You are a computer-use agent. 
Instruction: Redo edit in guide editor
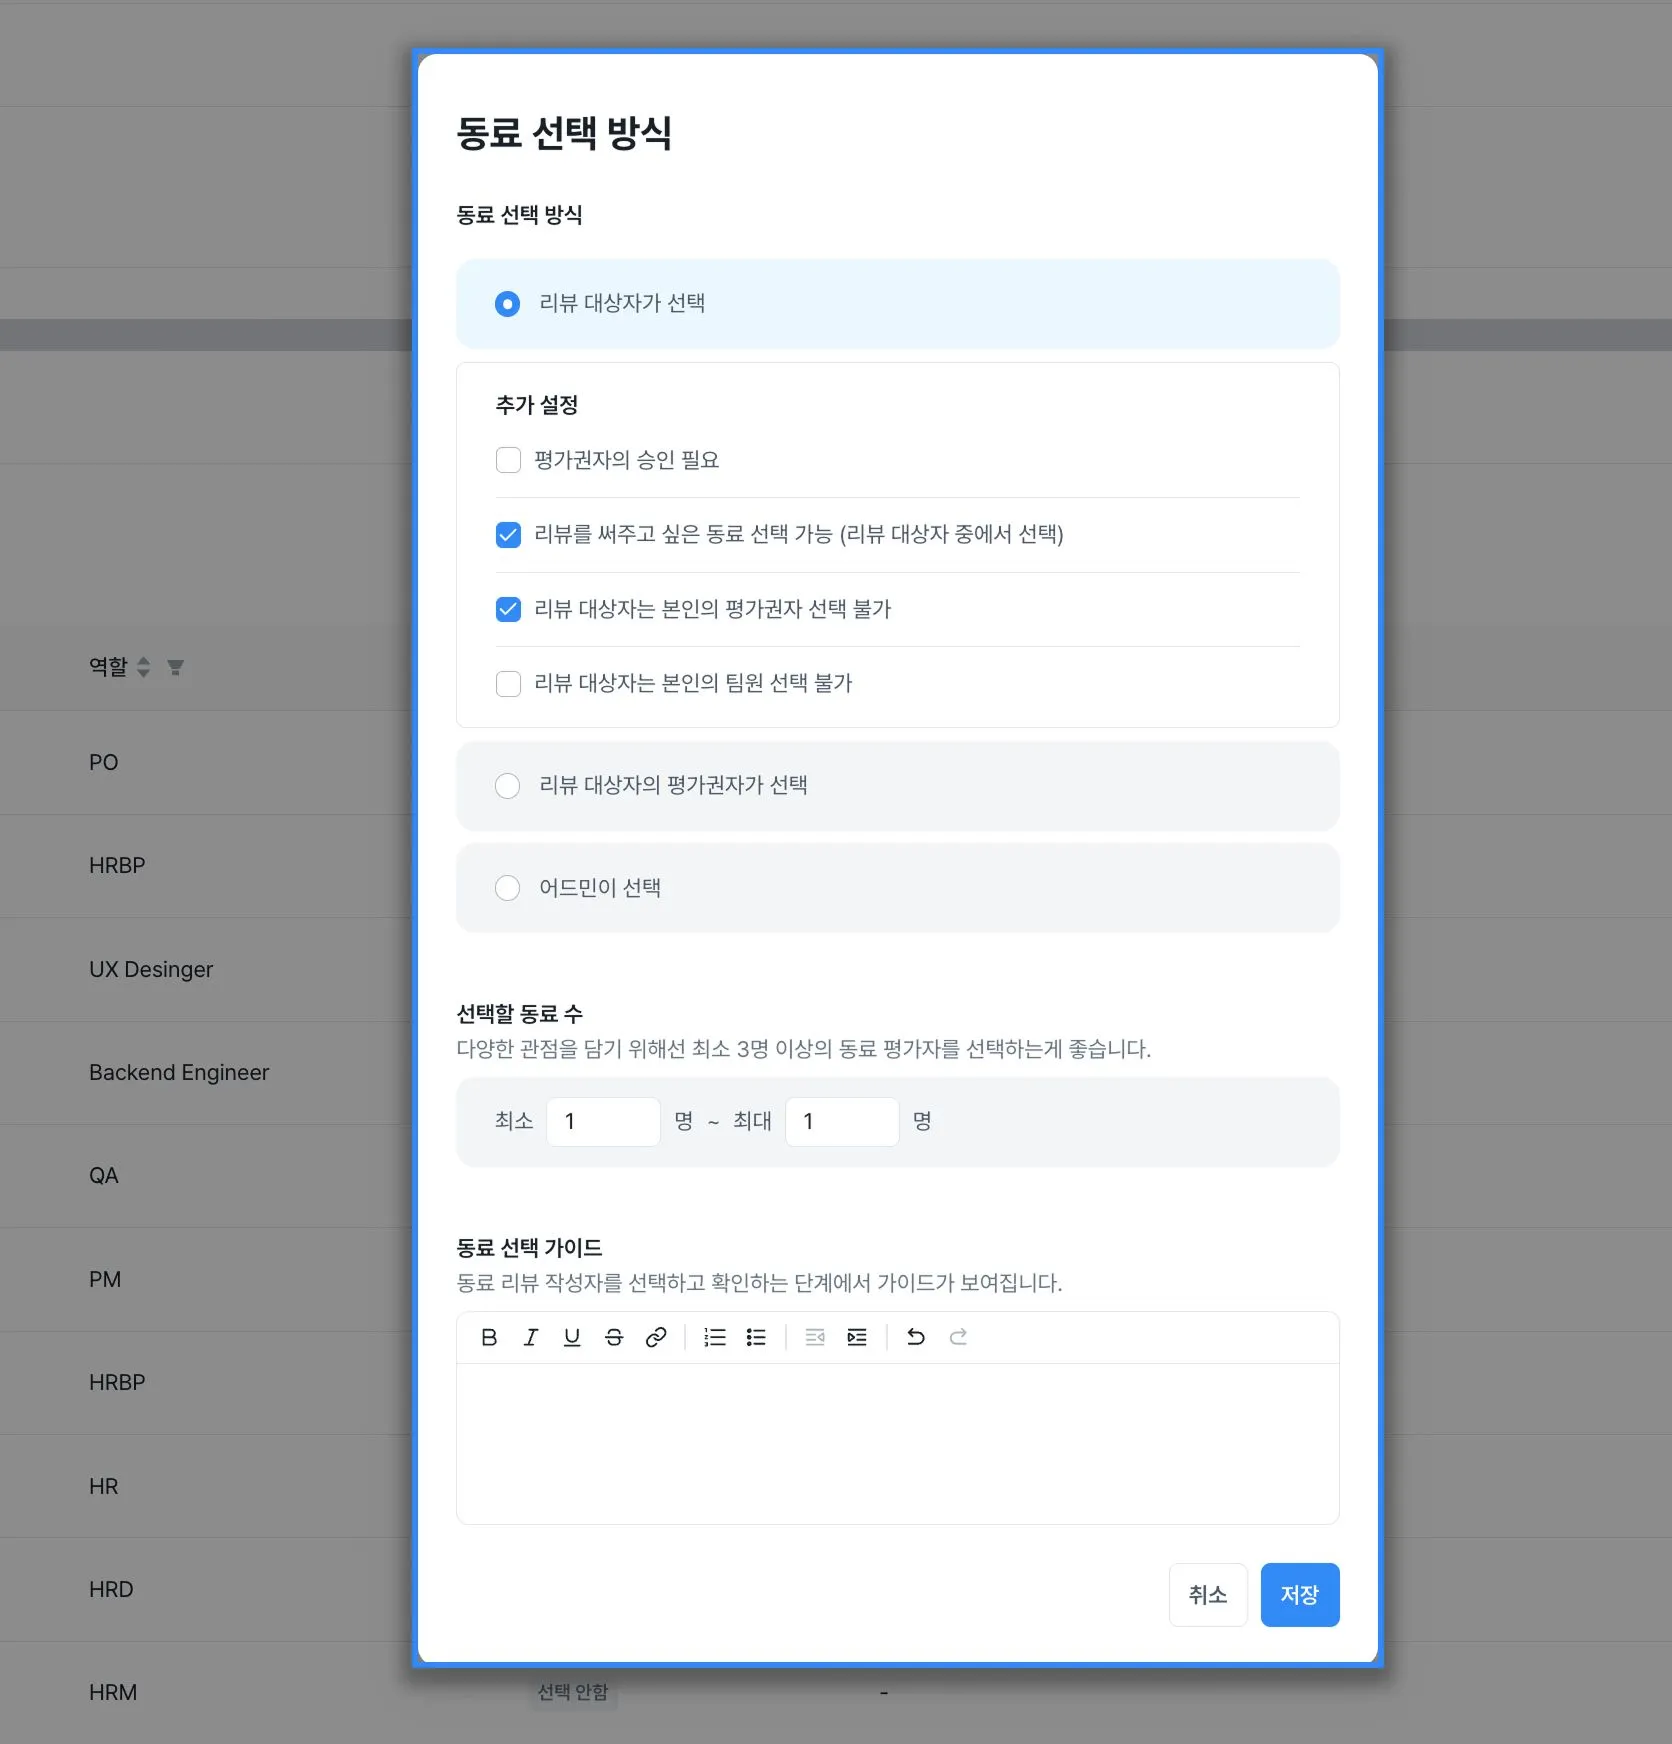(x=958, y=1337)
